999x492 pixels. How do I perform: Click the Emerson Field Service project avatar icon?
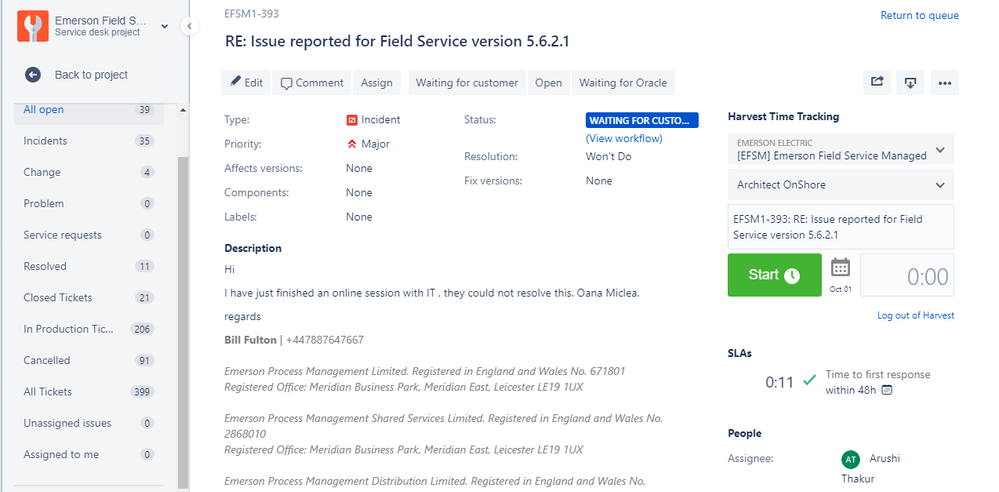click(32, 26)
